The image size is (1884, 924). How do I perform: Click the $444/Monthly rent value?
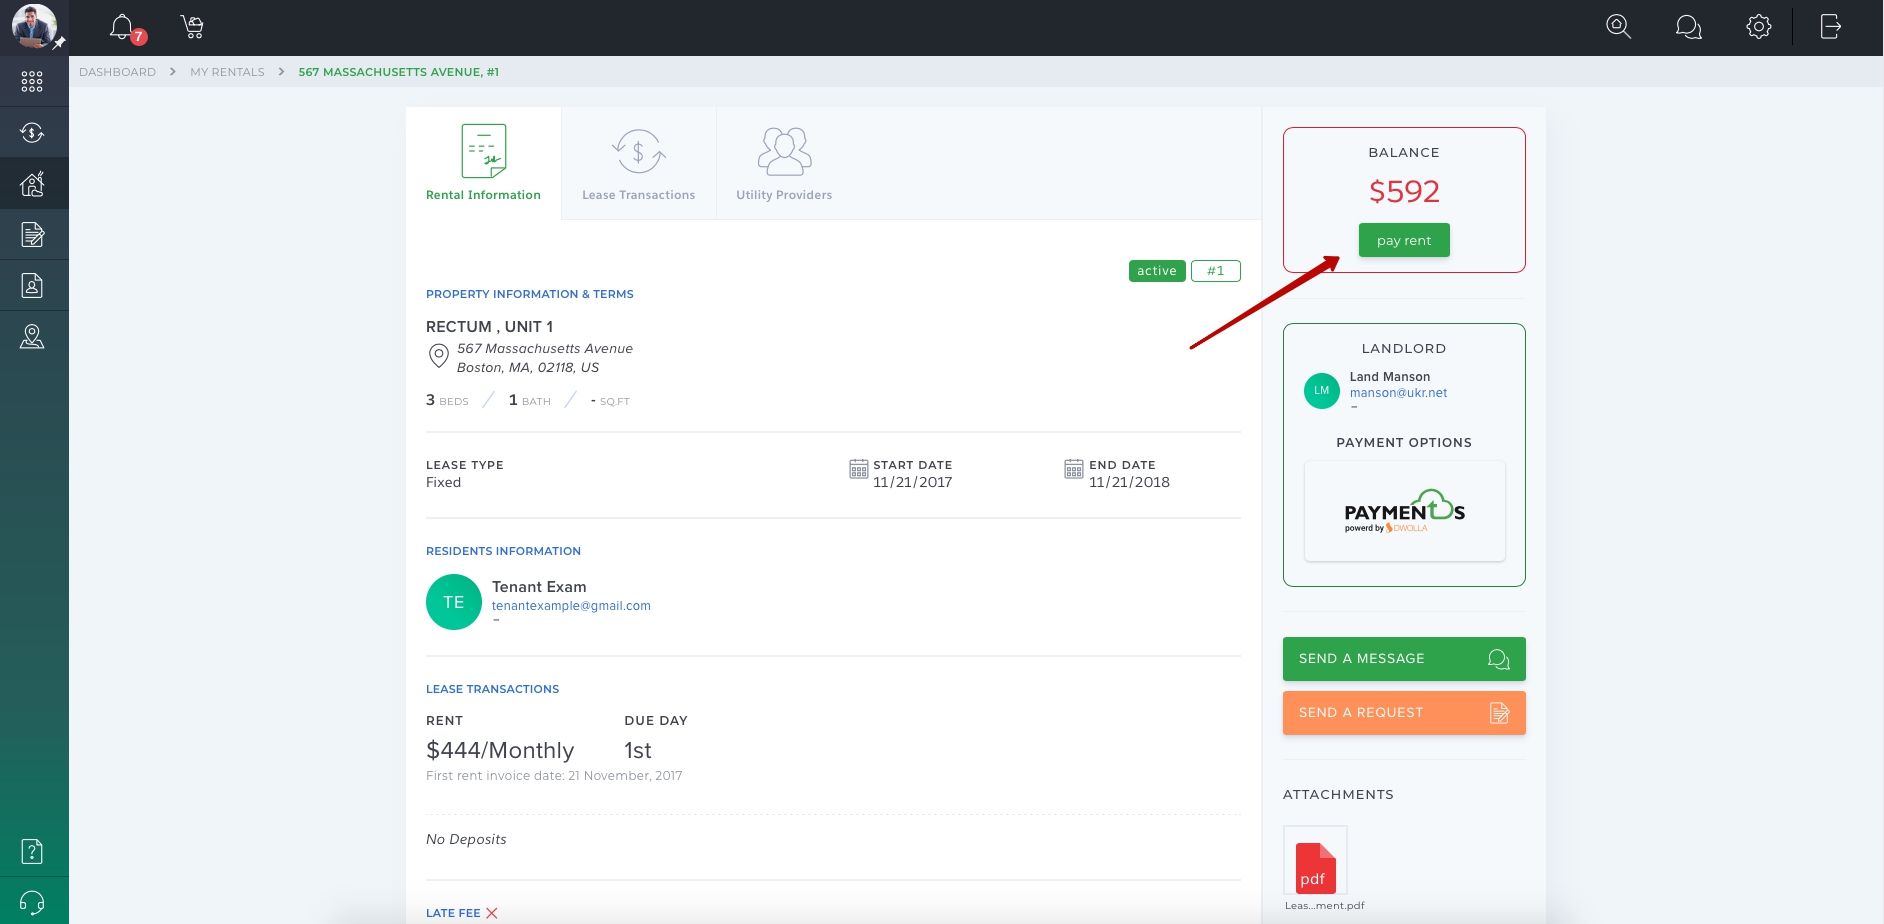(x=500, y=751)
